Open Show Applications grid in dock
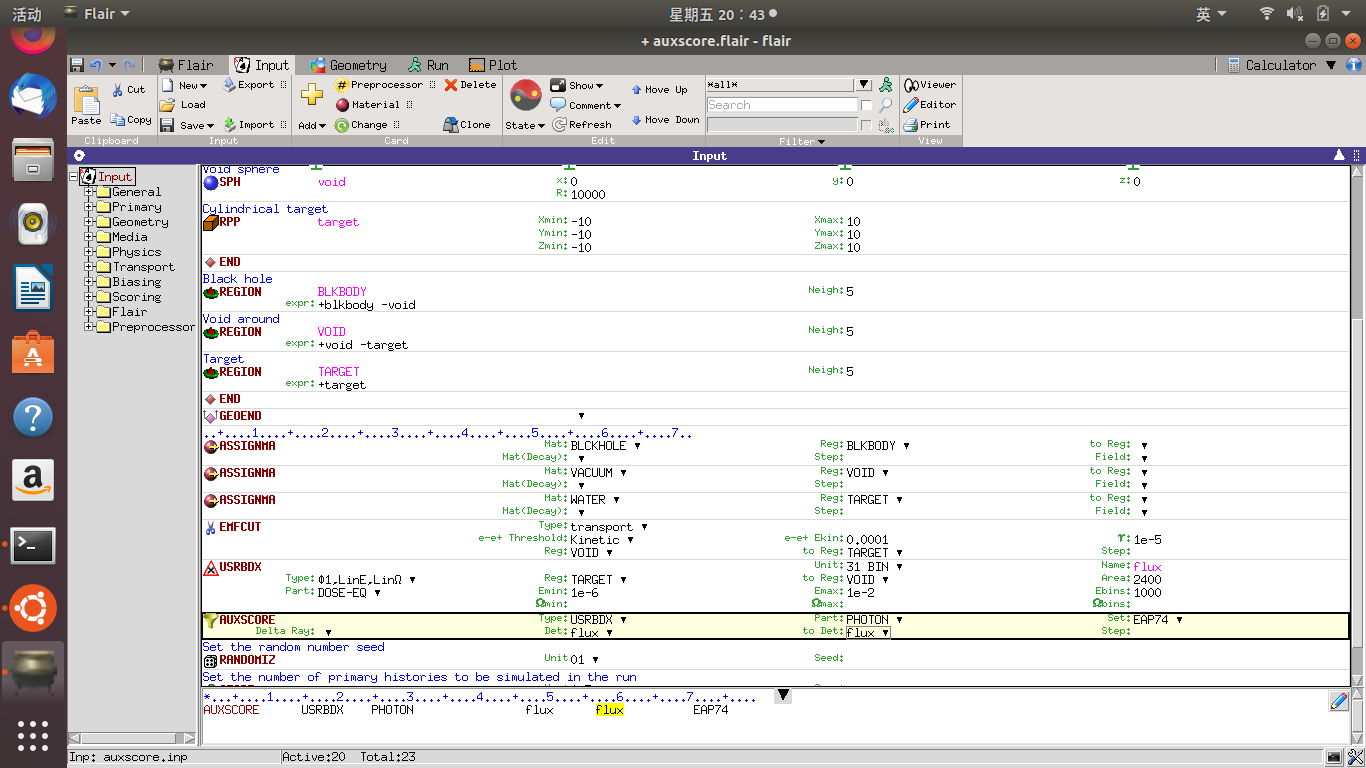Screen dimensions: 1366x768 click(x=33, y=735)
